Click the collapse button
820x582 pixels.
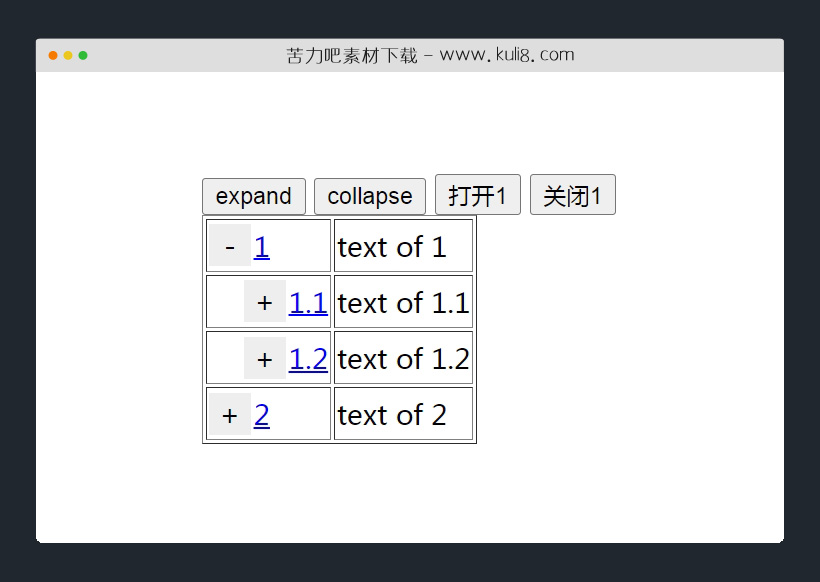pyautogui.click(x=369, y=196)
